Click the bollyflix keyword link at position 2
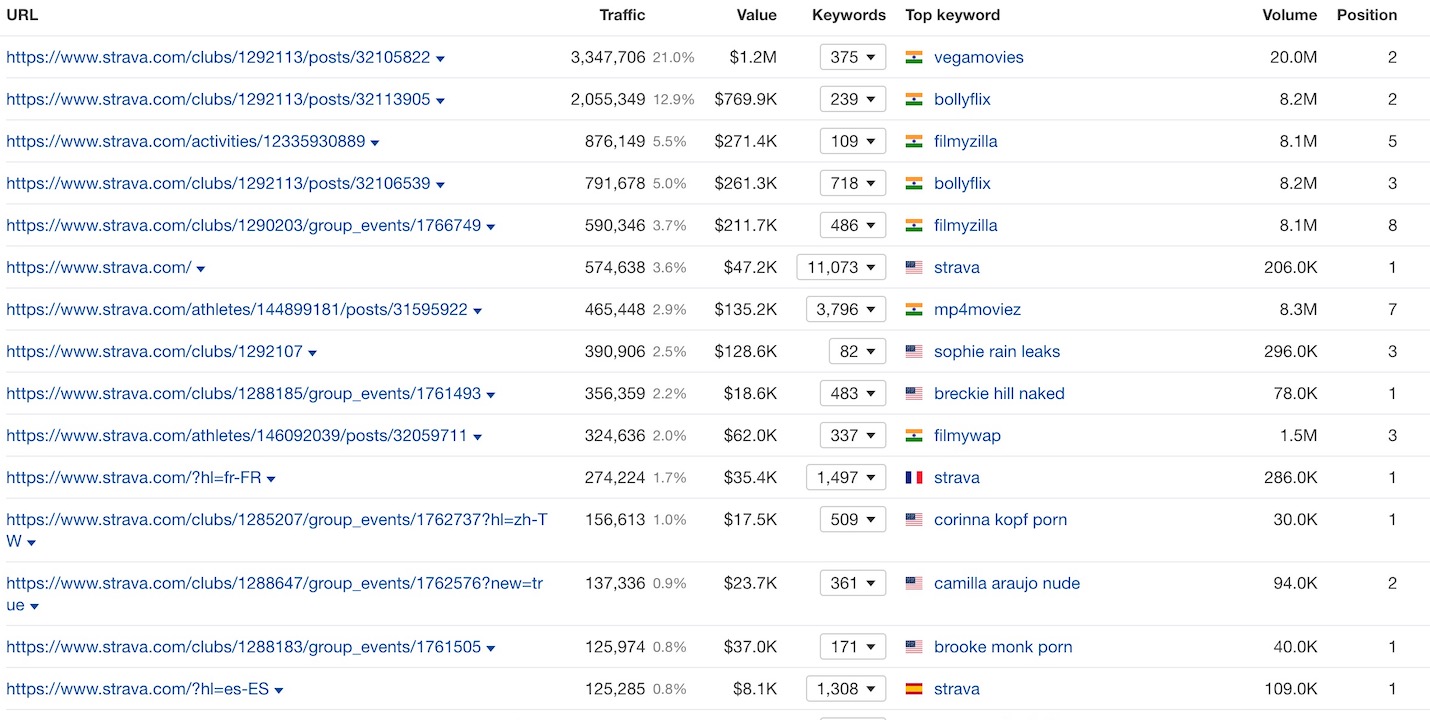The height and width of the screenshot is (720, 1430). tap(962, 100)
